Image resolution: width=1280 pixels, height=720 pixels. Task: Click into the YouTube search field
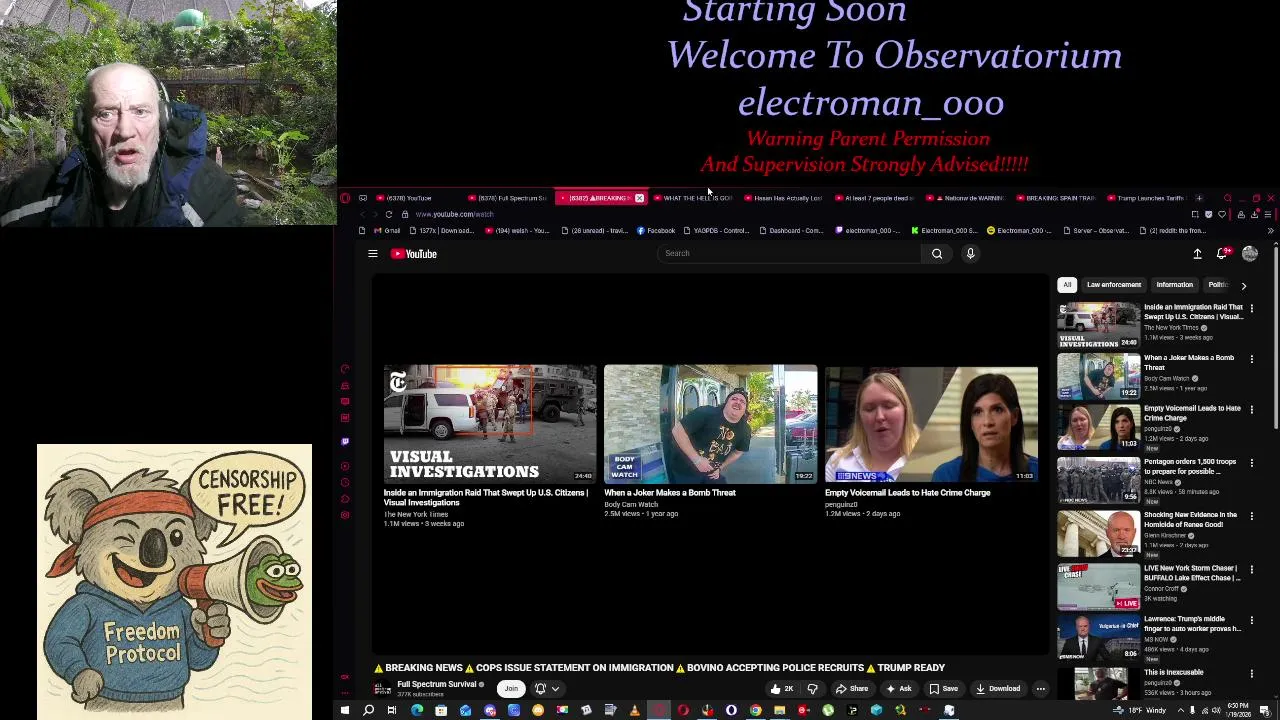click(790, 253)
